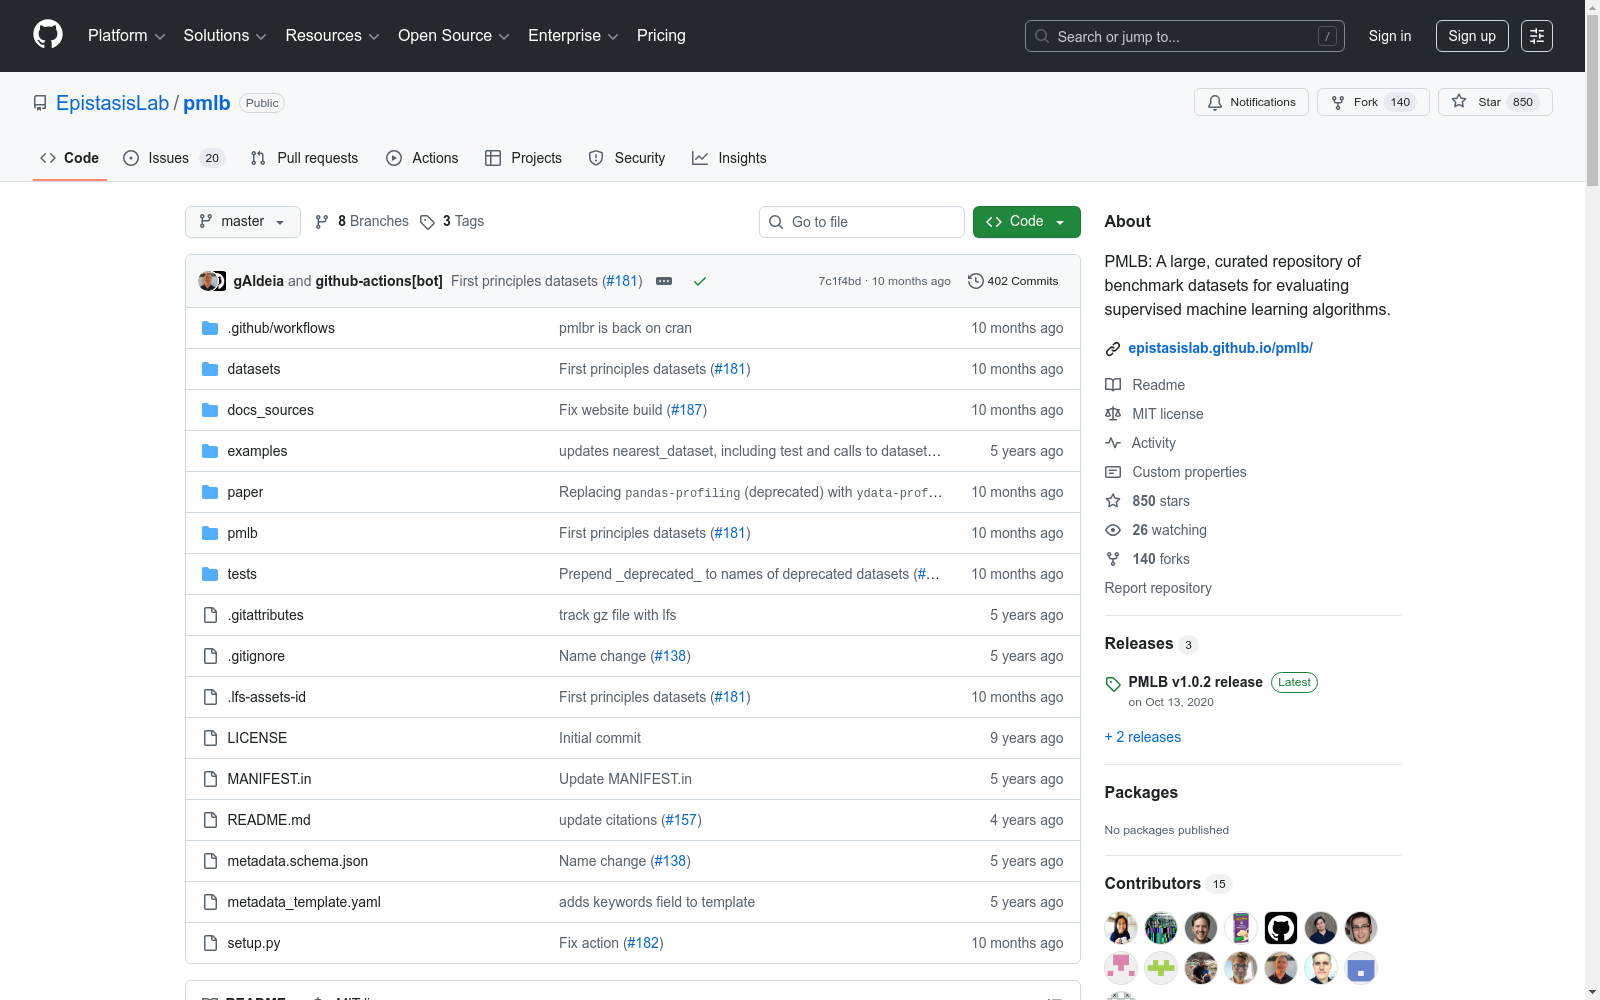Image resolution: width=1600 pixels, height=1000 pixels.
Task: Fork the pmlb repository
Action: pyautogui.click(x=1373, y=102)
